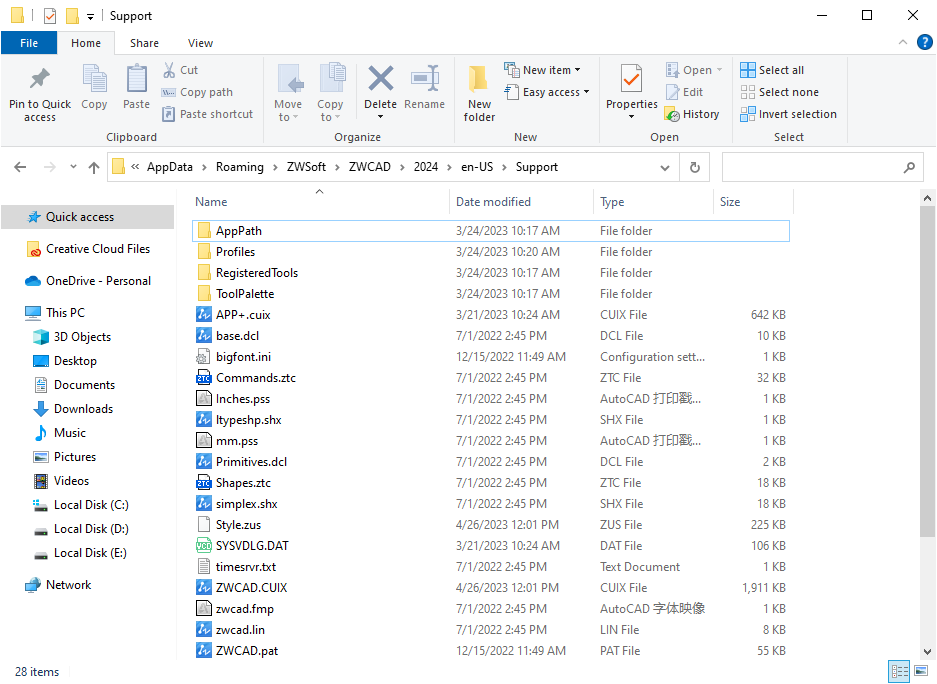Viewport: 937px width, 684px height.
Task: Switch to the Share ribbon tab
Action: tap(145, 43)
